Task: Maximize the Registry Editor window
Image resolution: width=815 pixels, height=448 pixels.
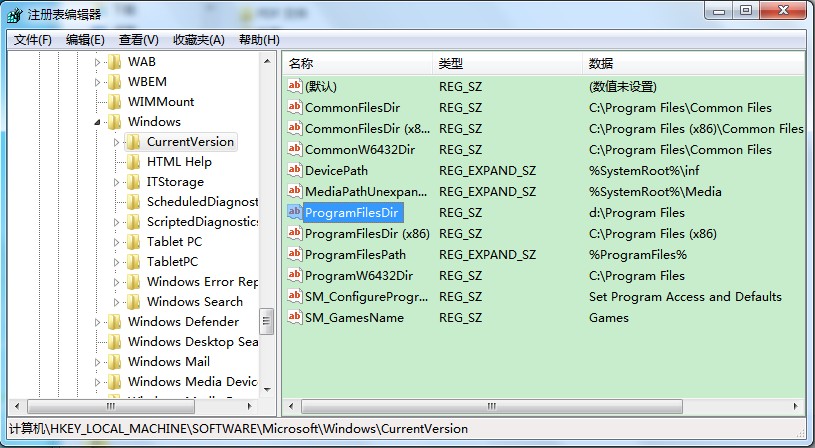Action: (746, 10)
